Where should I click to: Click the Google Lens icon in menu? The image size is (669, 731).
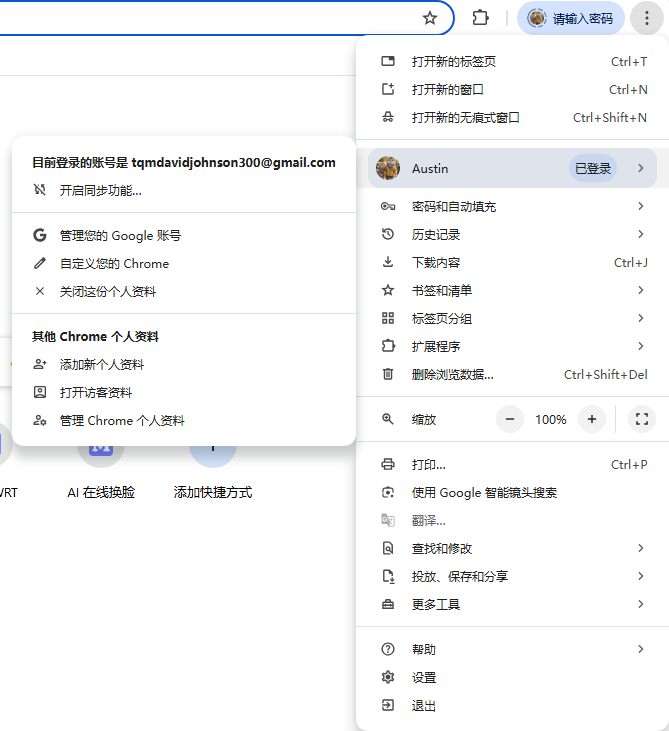click(388, 492)
